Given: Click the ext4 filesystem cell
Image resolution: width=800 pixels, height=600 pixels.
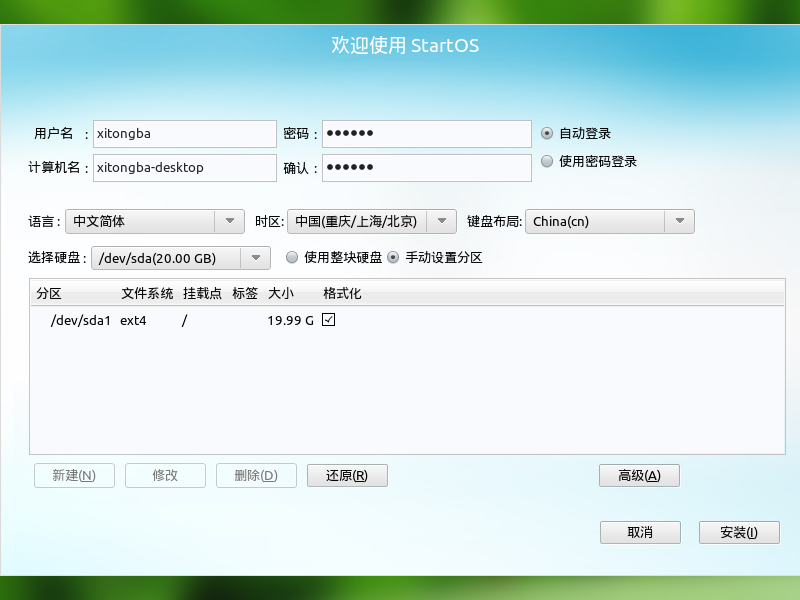Looking at the screenshot, I should pos(133,320).
